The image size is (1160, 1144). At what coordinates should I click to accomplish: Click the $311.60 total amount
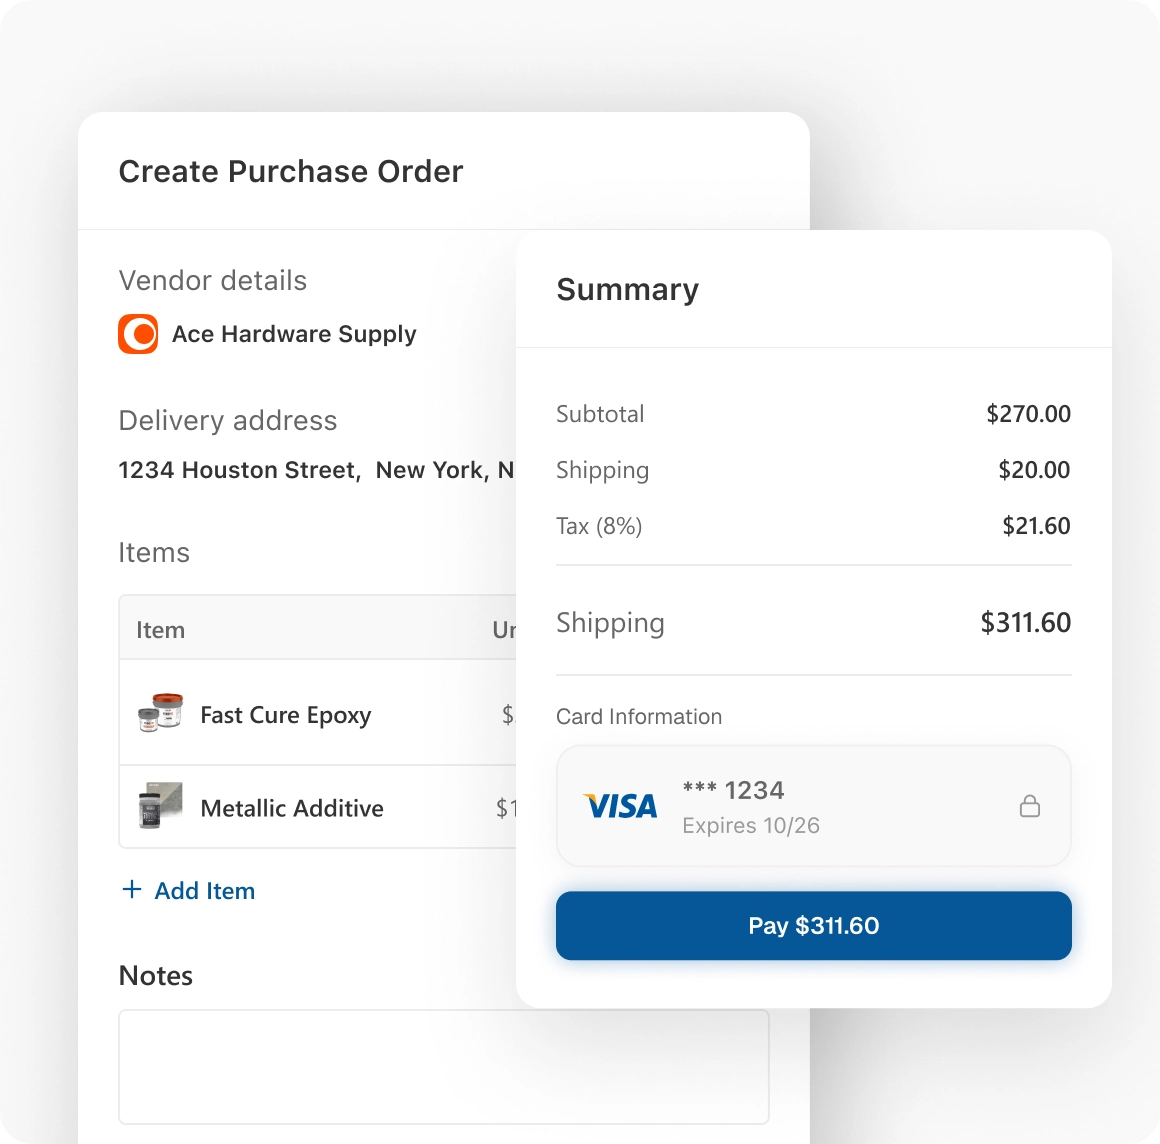(x=1025, y=623)
